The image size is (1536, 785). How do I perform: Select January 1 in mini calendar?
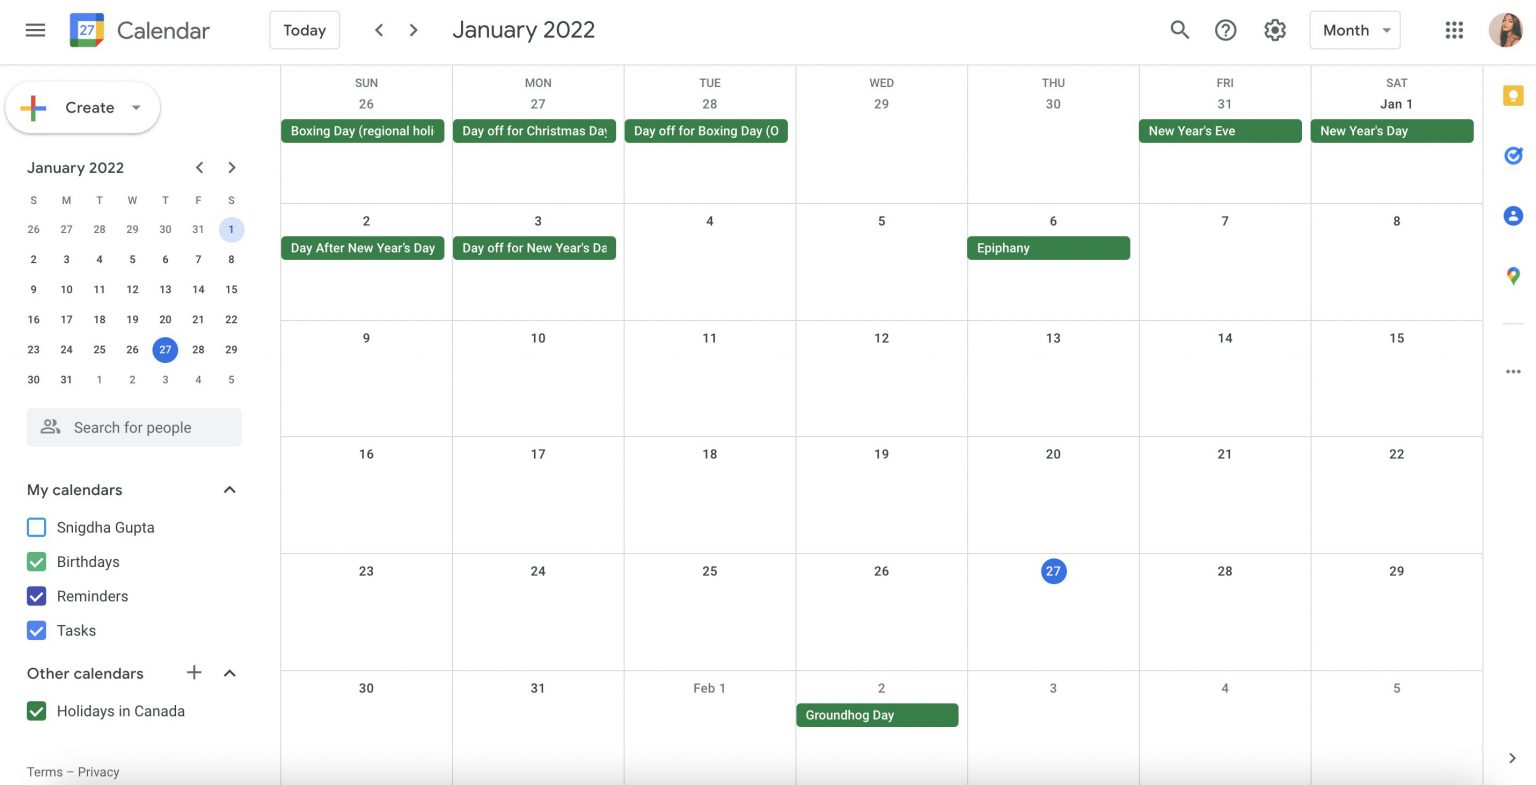pos(231,229)
